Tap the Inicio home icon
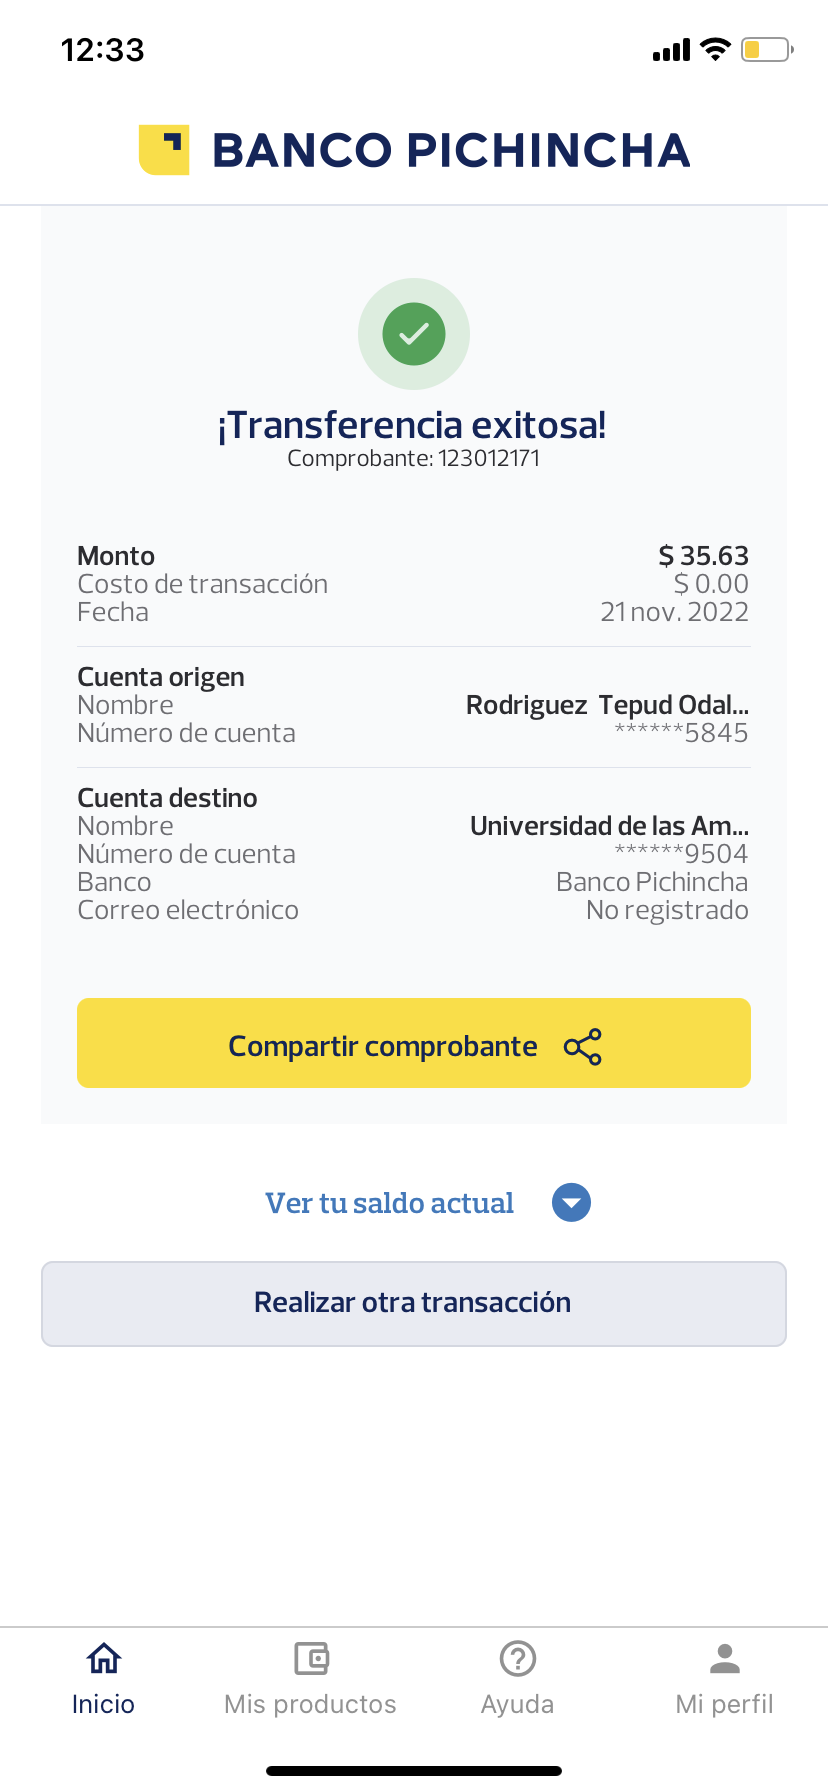Image resolution: width=828 pixels, height=1792 pixels. 103,1658
